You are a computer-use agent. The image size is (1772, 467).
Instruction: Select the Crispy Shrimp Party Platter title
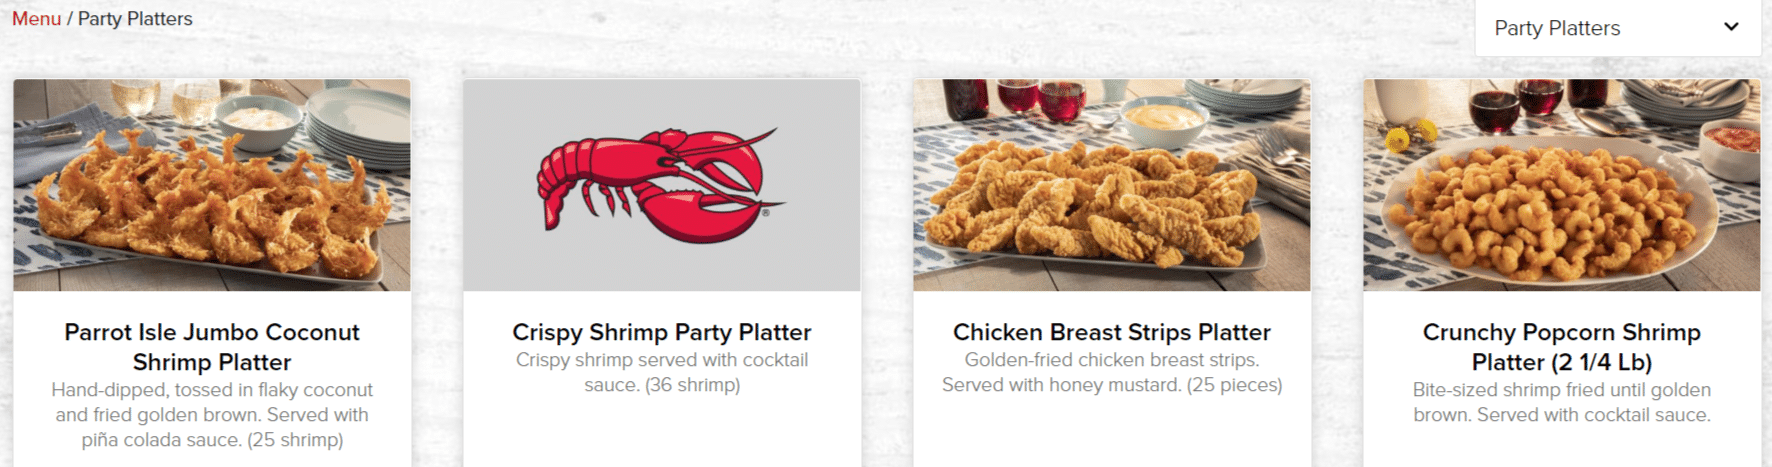(662, 332)
